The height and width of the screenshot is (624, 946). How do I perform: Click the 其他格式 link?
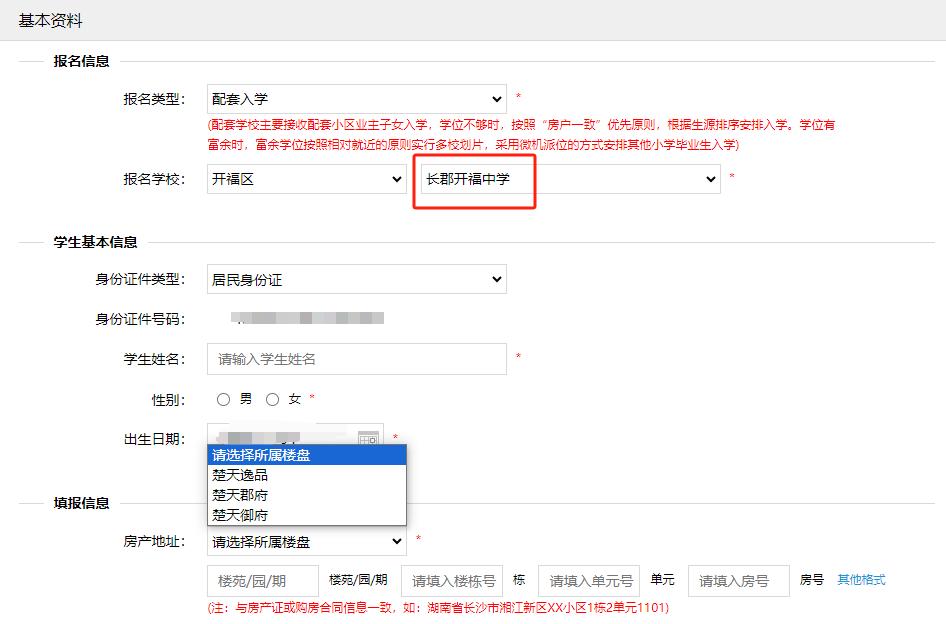[x=861, y=580]
